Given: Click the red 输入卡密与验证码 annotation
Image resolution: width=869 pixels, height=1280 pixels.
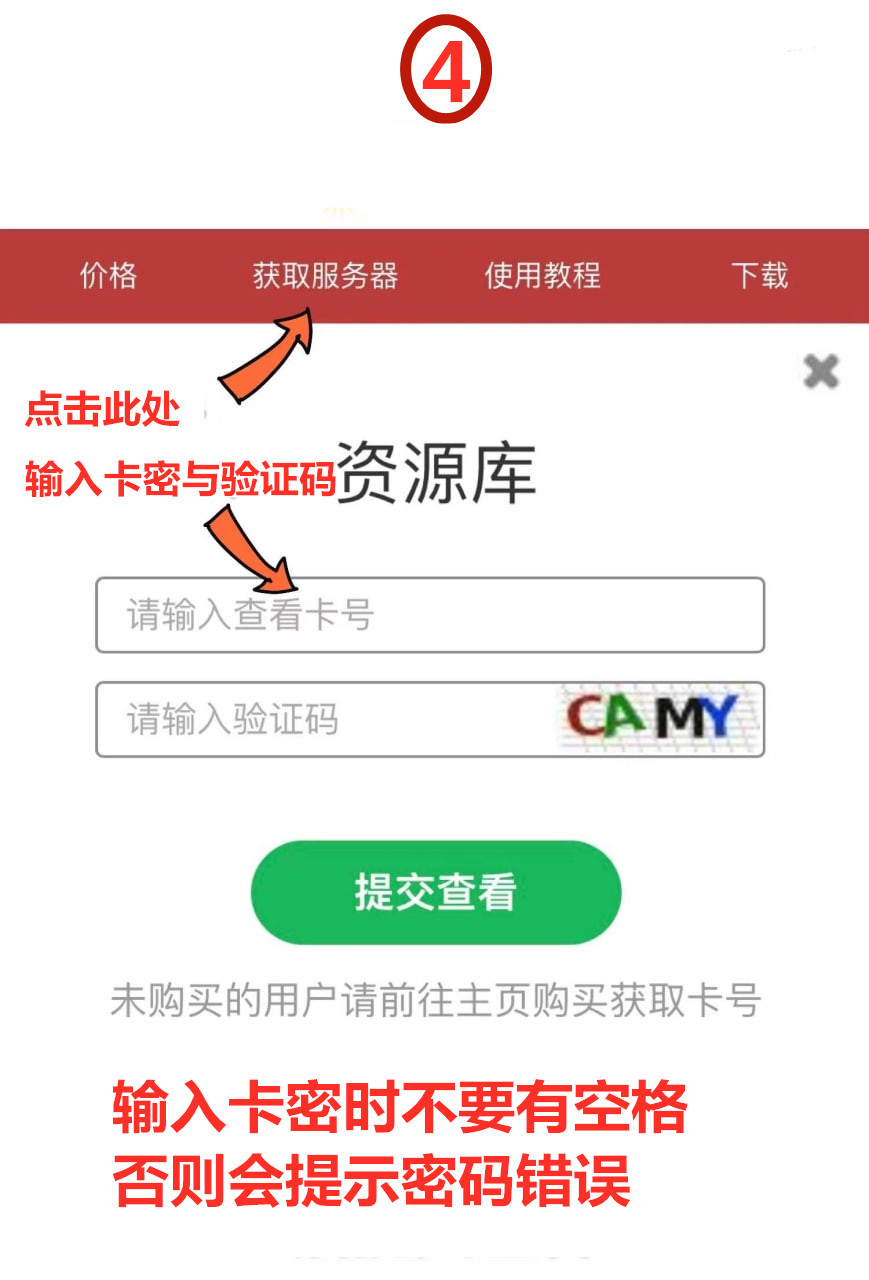Looking at the screenshot, I should (180, 481).
